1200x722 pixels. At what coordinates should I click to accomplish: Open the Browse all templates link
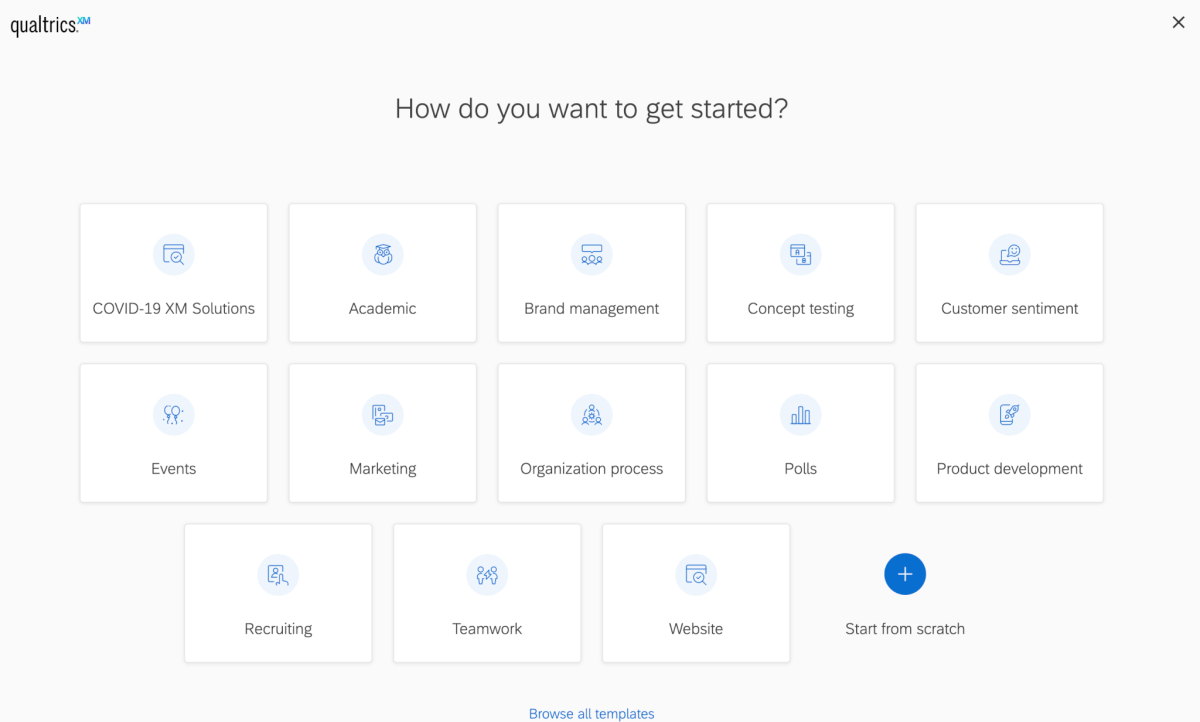click(x=592, y=714)
